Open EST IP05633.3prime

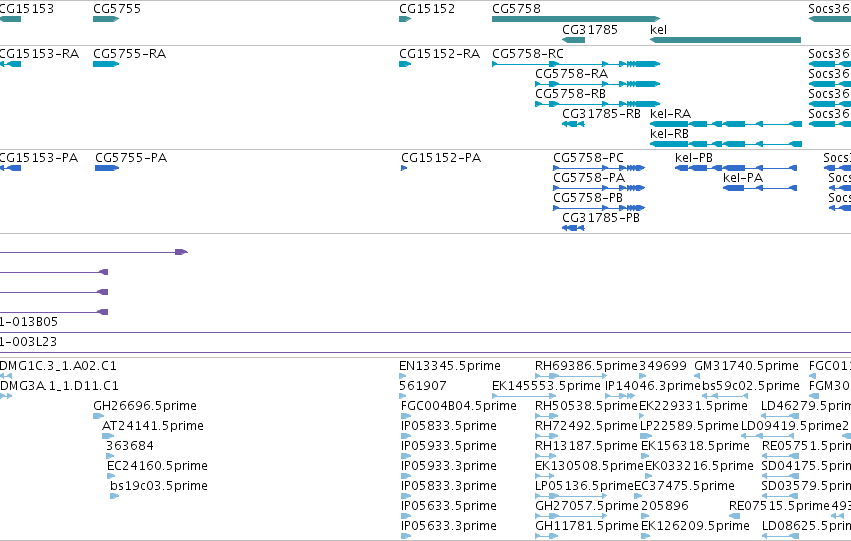pos(448,526)
